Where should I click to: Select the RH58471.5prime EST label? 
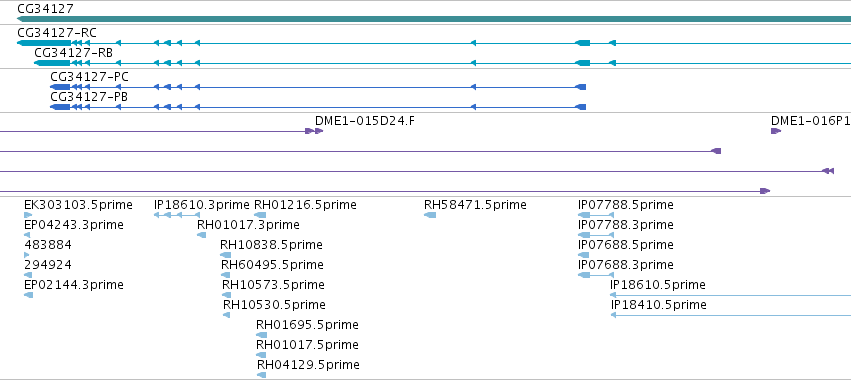[475, 205]
